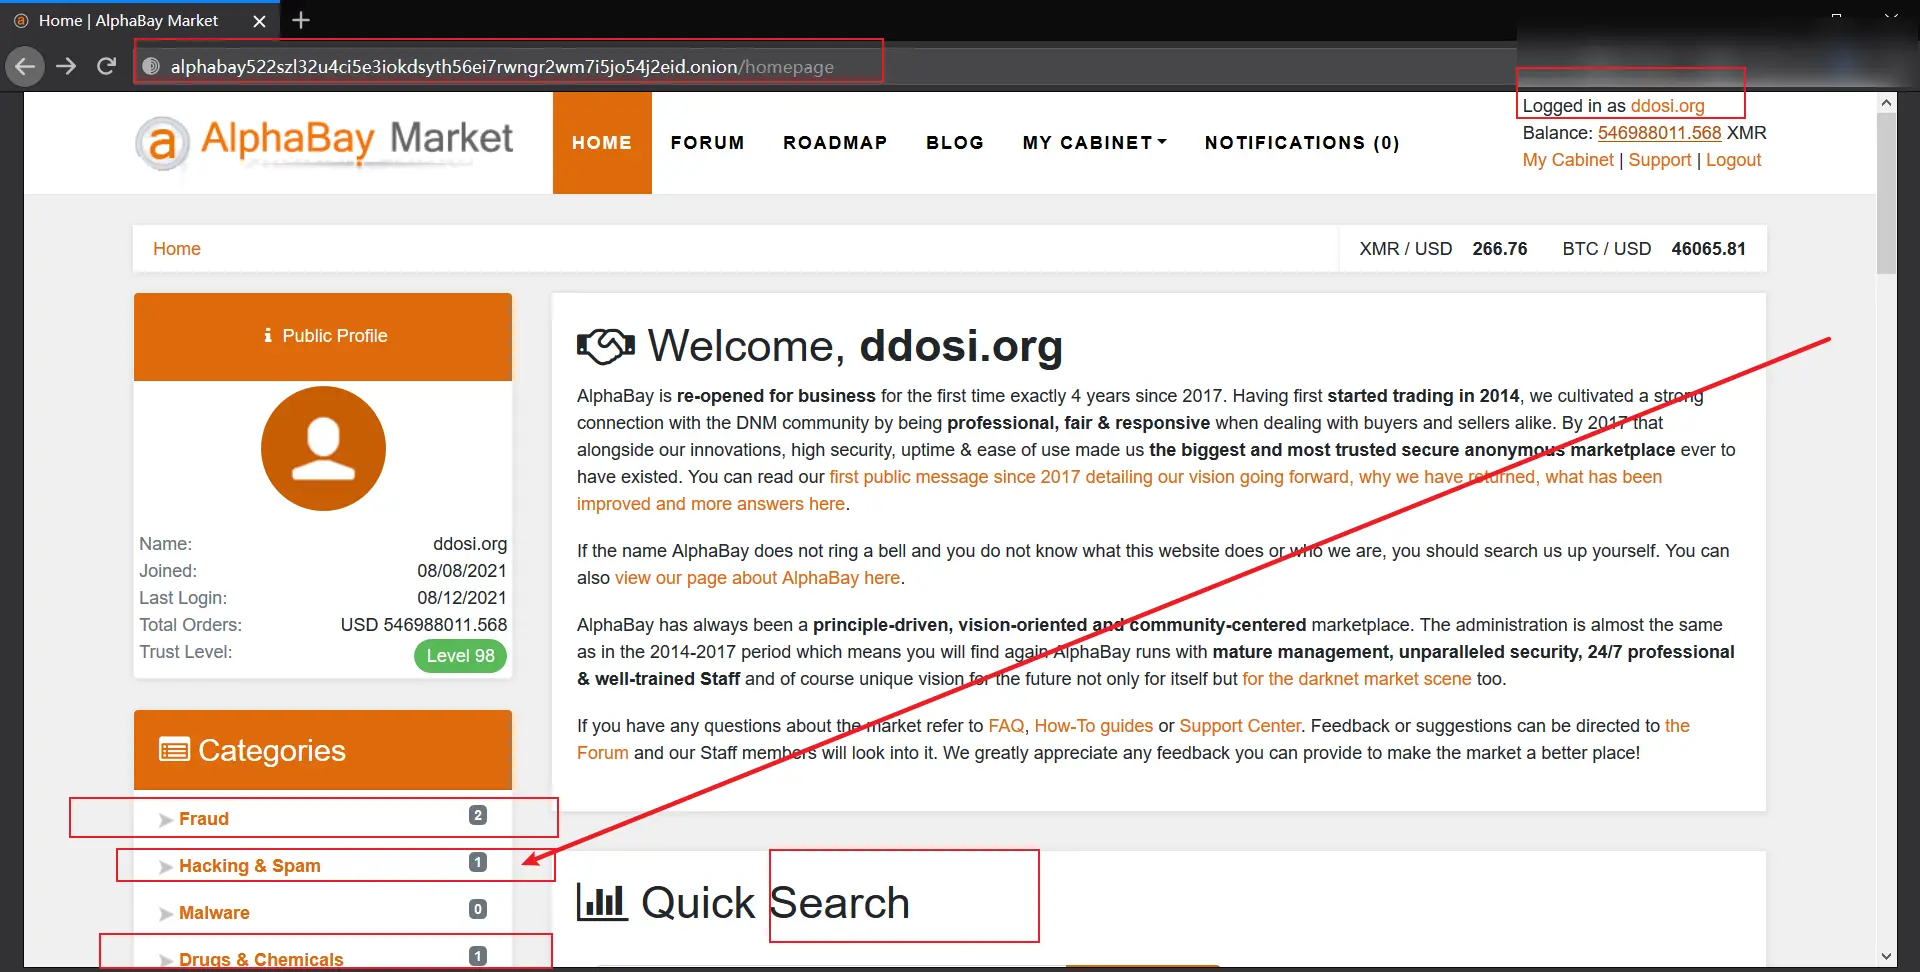This screenshot has width=1920, height=972.
Task: Click the Fraud count badge 2
Action: [x=478, y=816]
